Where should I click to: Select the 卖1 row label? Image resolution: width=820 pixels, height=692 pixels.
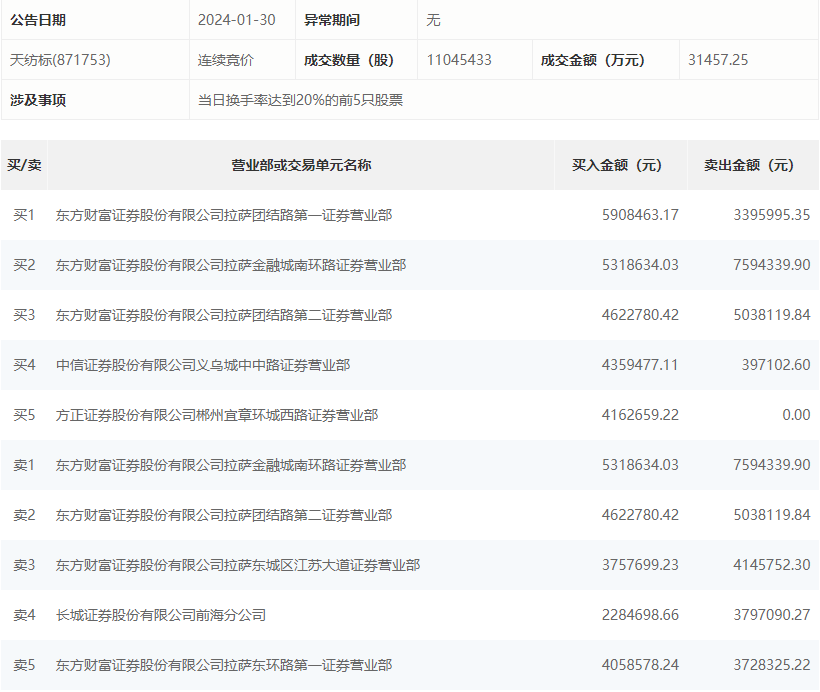(24, 465)
